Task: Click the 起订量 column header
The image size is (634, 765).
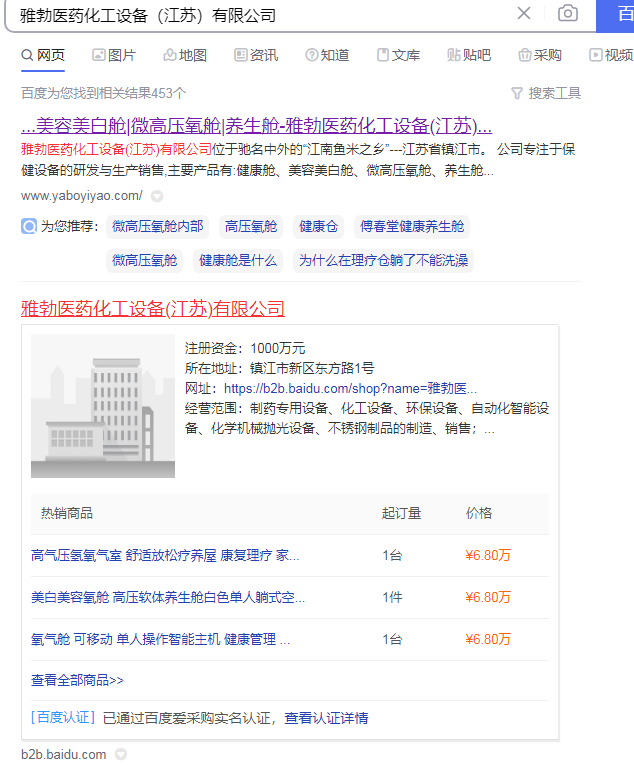Action: (401, 513)
